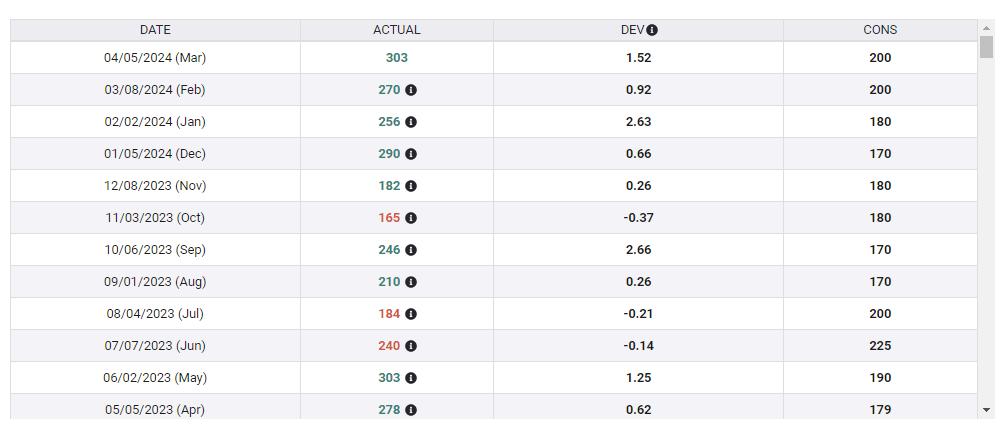
Task: Open info icon beside 290 December value
Action: (x=411, y=154)
